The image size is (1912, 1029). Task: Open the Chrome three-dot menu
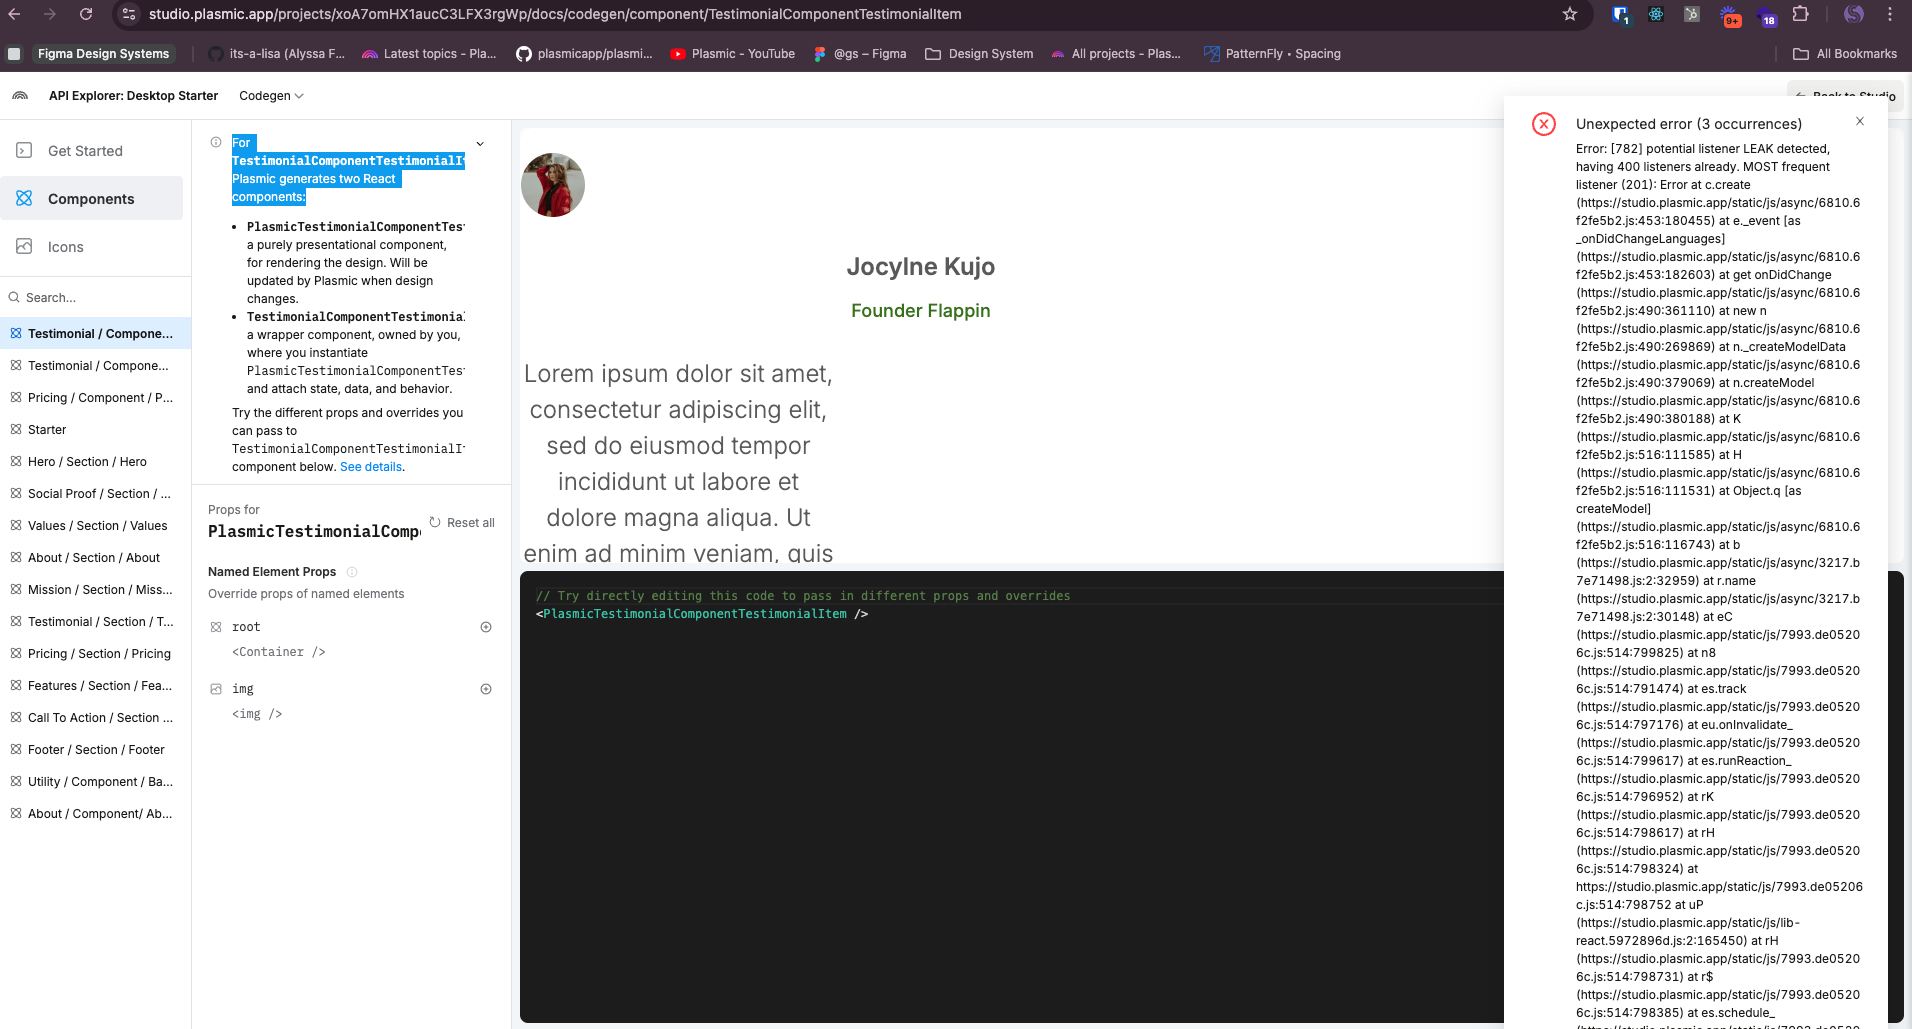tap(1890, 14)
